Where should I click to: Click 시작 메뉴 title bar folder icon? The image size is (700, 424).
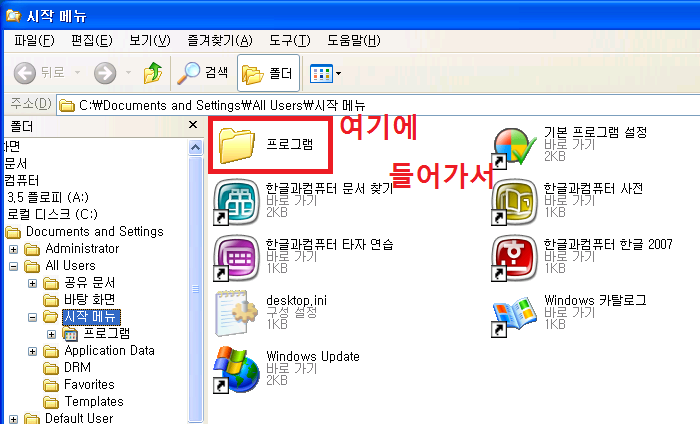13,15
